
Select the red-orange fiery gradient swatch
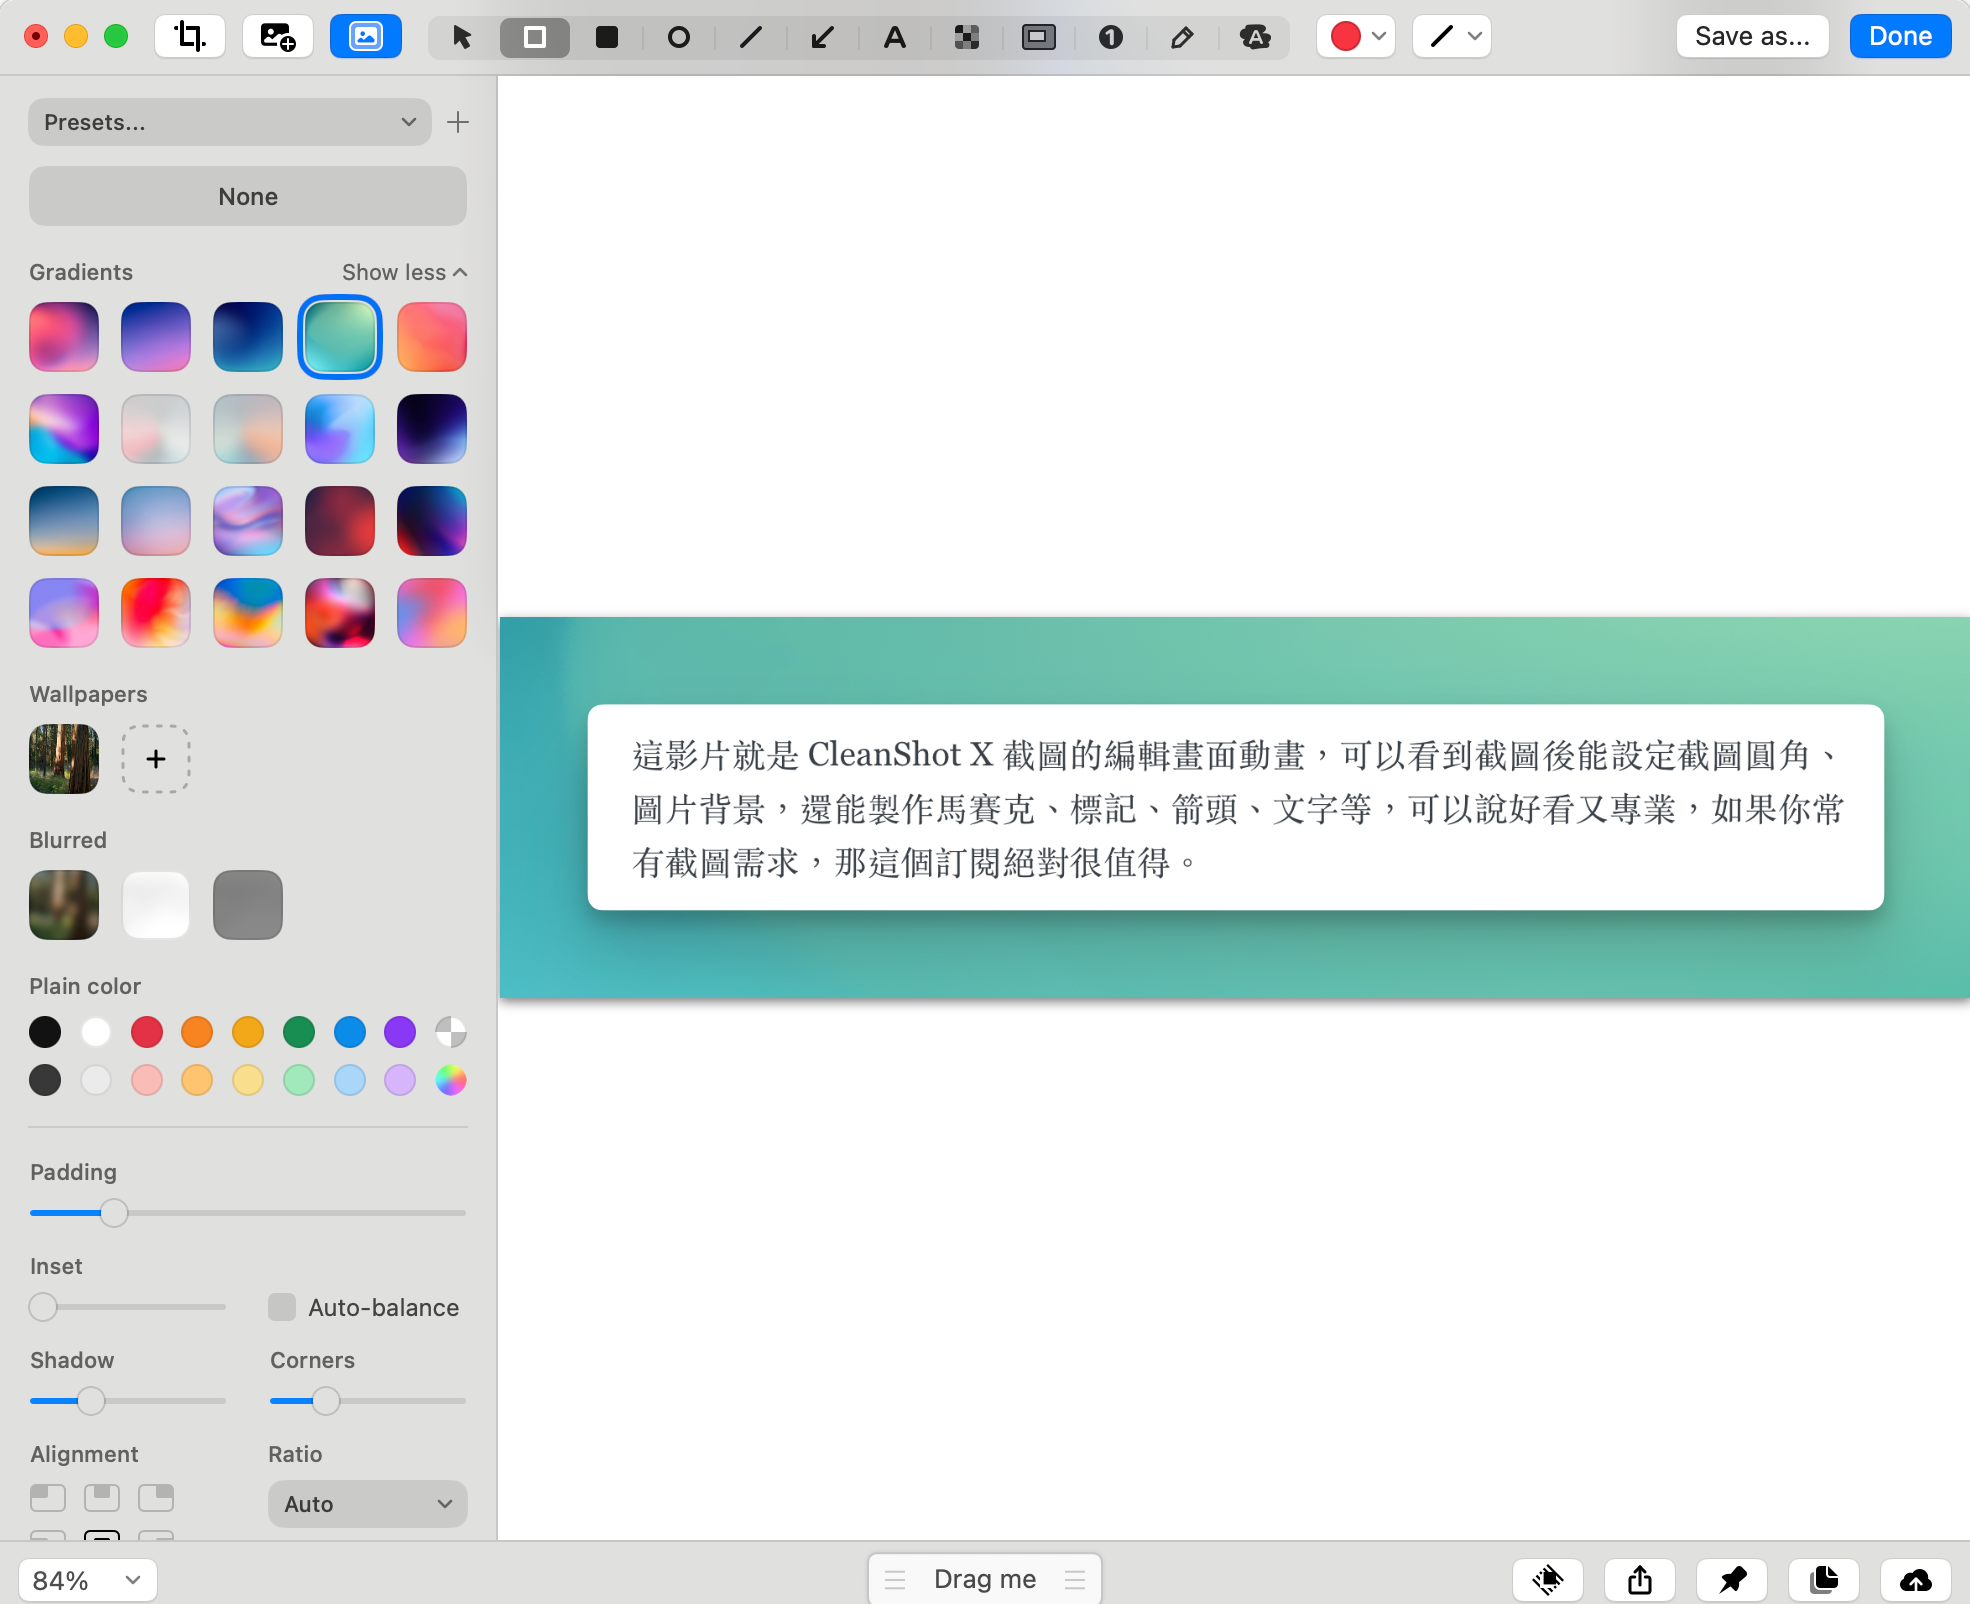[156, 613]
